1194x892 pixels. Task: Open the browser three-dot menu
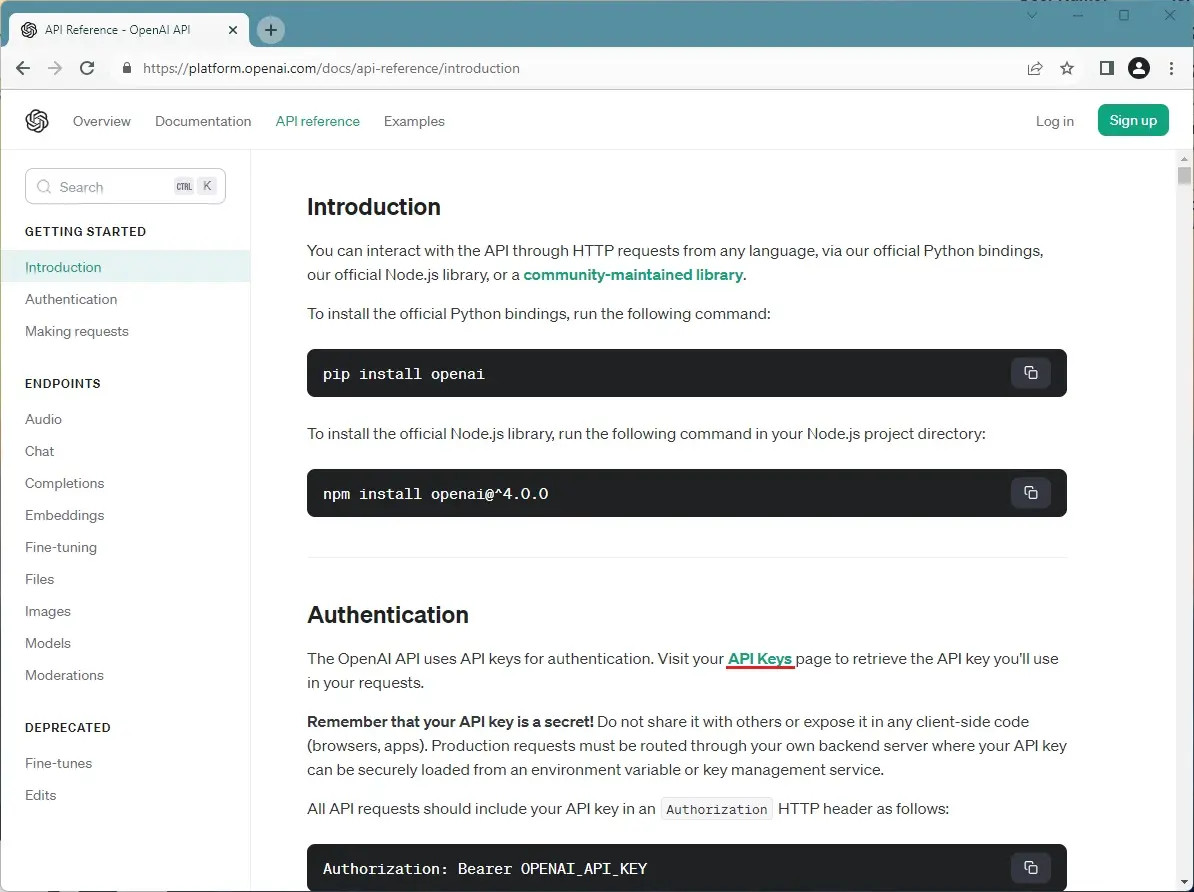pyautogui.click(x=1171, y=69)
